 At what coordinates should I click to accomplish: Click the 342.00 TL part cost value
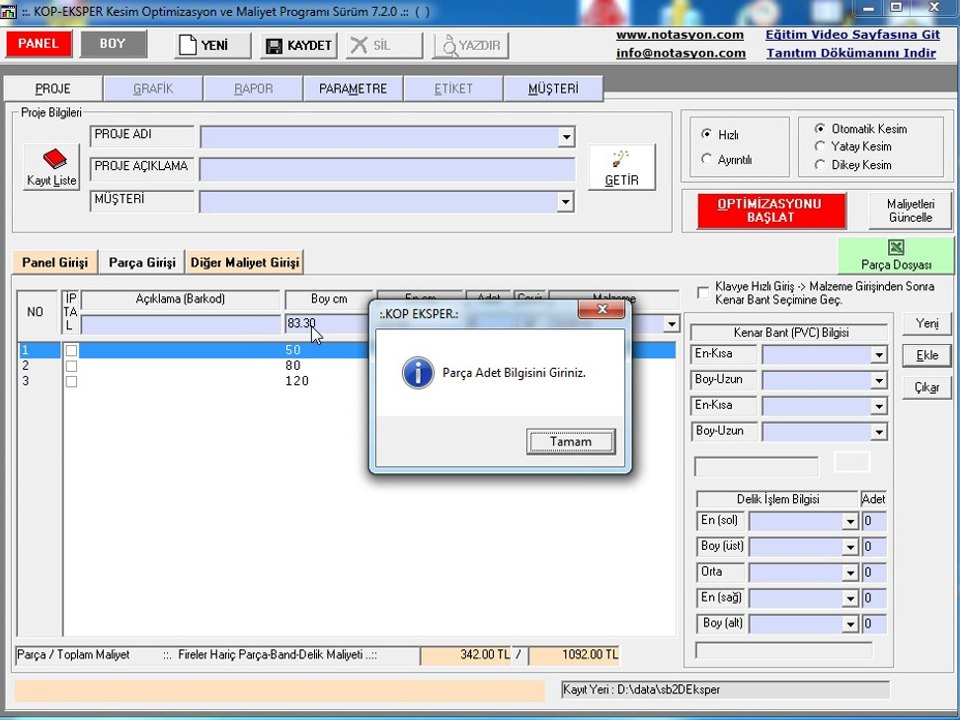(x=467, y=655)
